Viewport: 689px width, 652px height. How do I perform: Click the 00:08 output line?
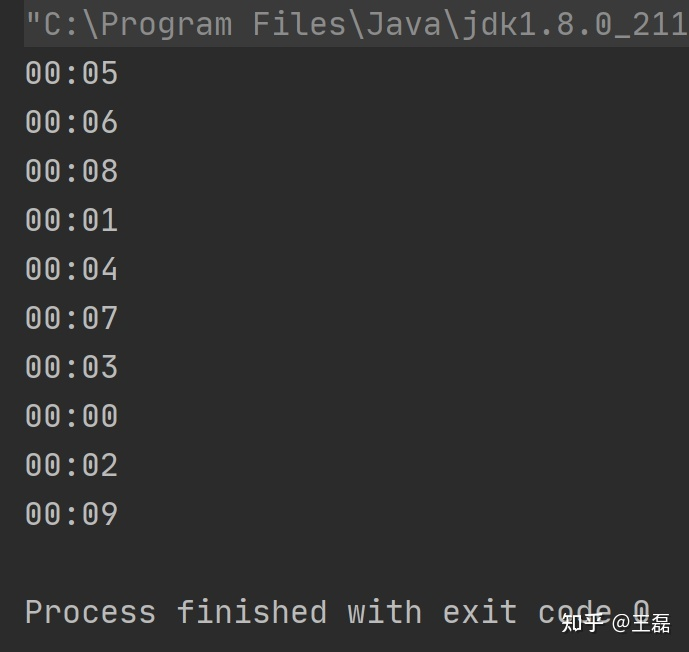coord(71,171)
